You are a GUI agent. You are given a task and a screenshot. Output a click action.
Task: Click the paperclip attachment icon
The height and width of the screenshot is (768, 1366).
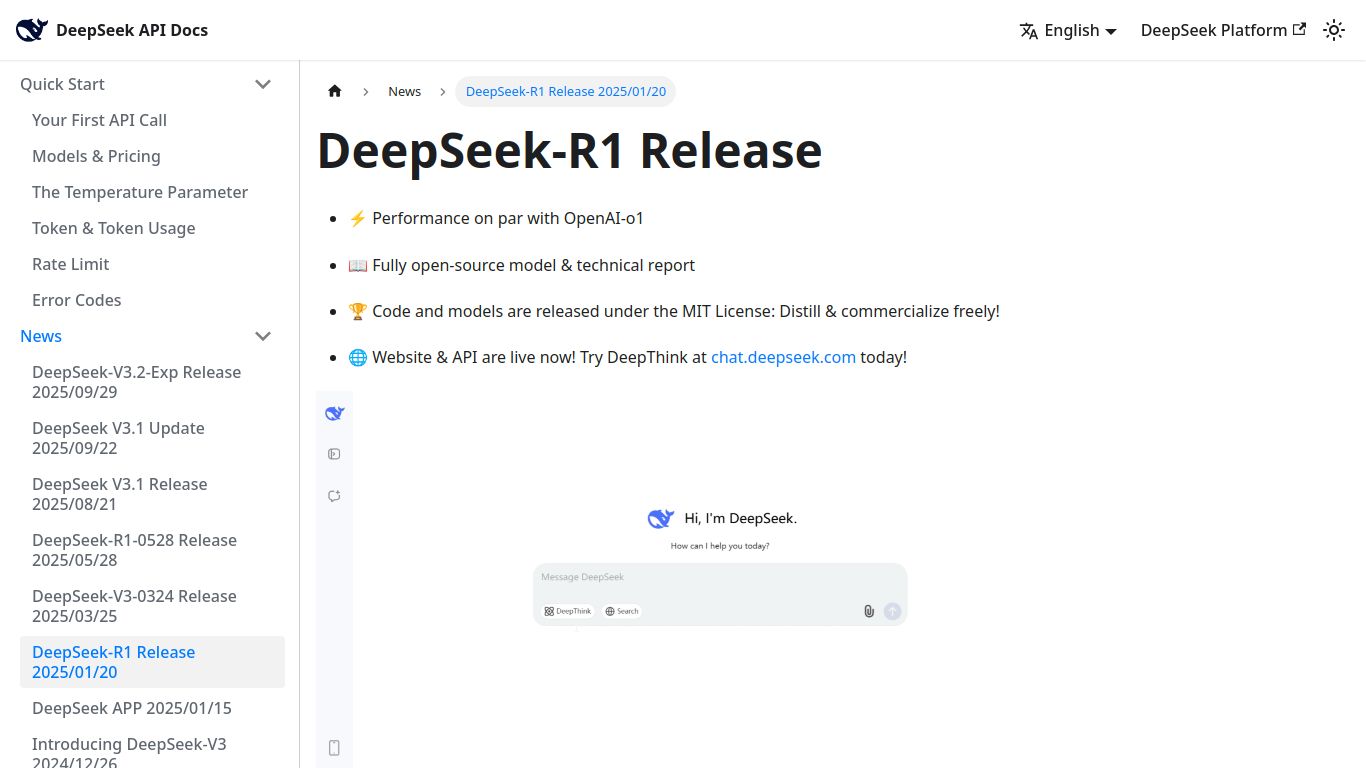(868, 611)
